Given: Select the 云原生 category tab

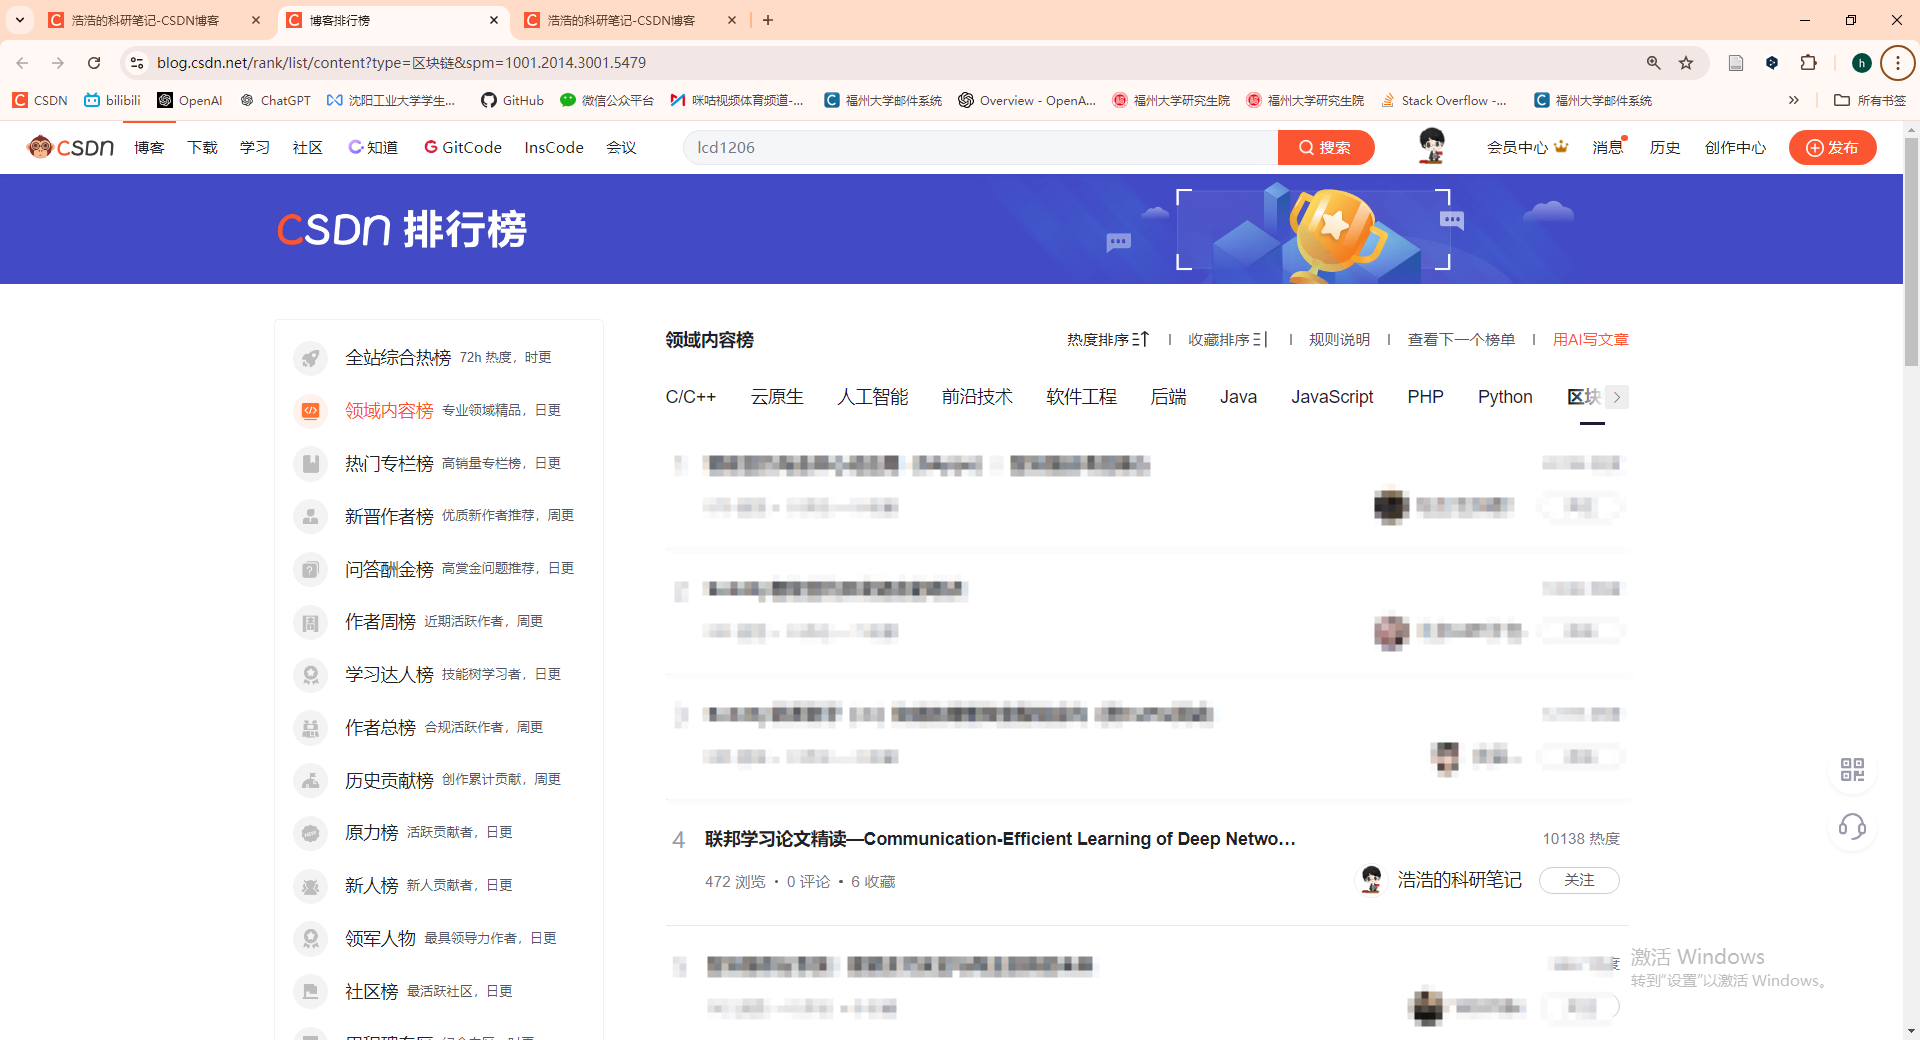Looking at the screenshot, I should [777, 397].
